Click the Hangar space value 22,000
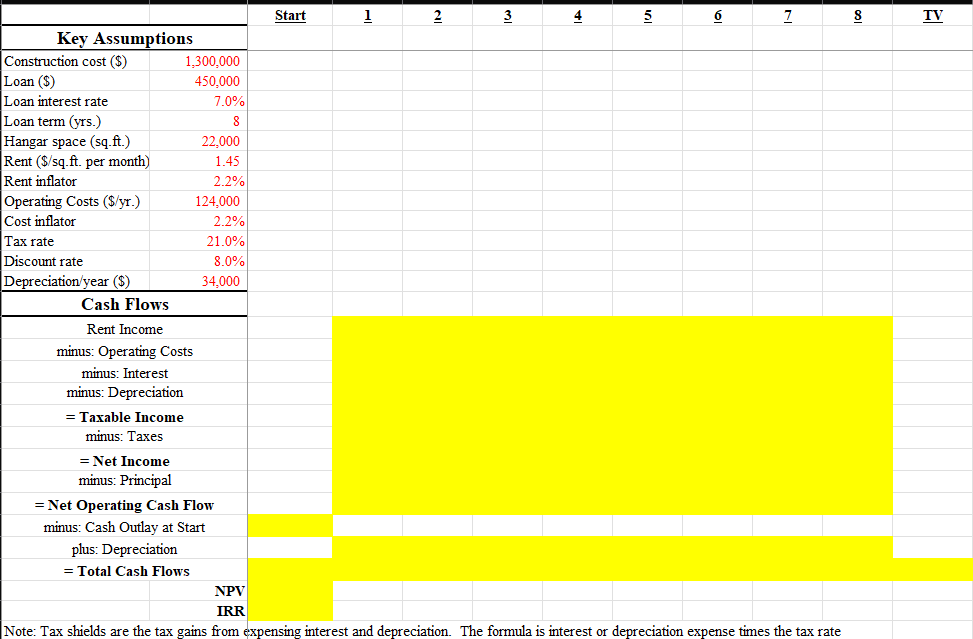Screen dimensions: 973x639 pos(220,141)
